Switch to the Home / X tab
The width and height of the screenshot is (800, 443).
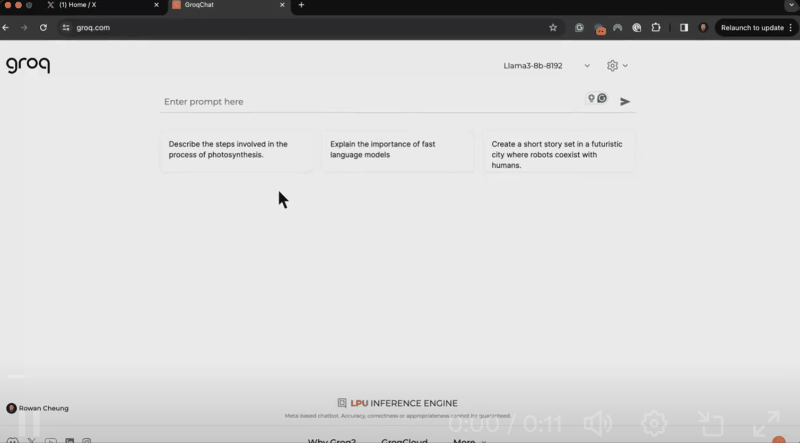point(102,5)
